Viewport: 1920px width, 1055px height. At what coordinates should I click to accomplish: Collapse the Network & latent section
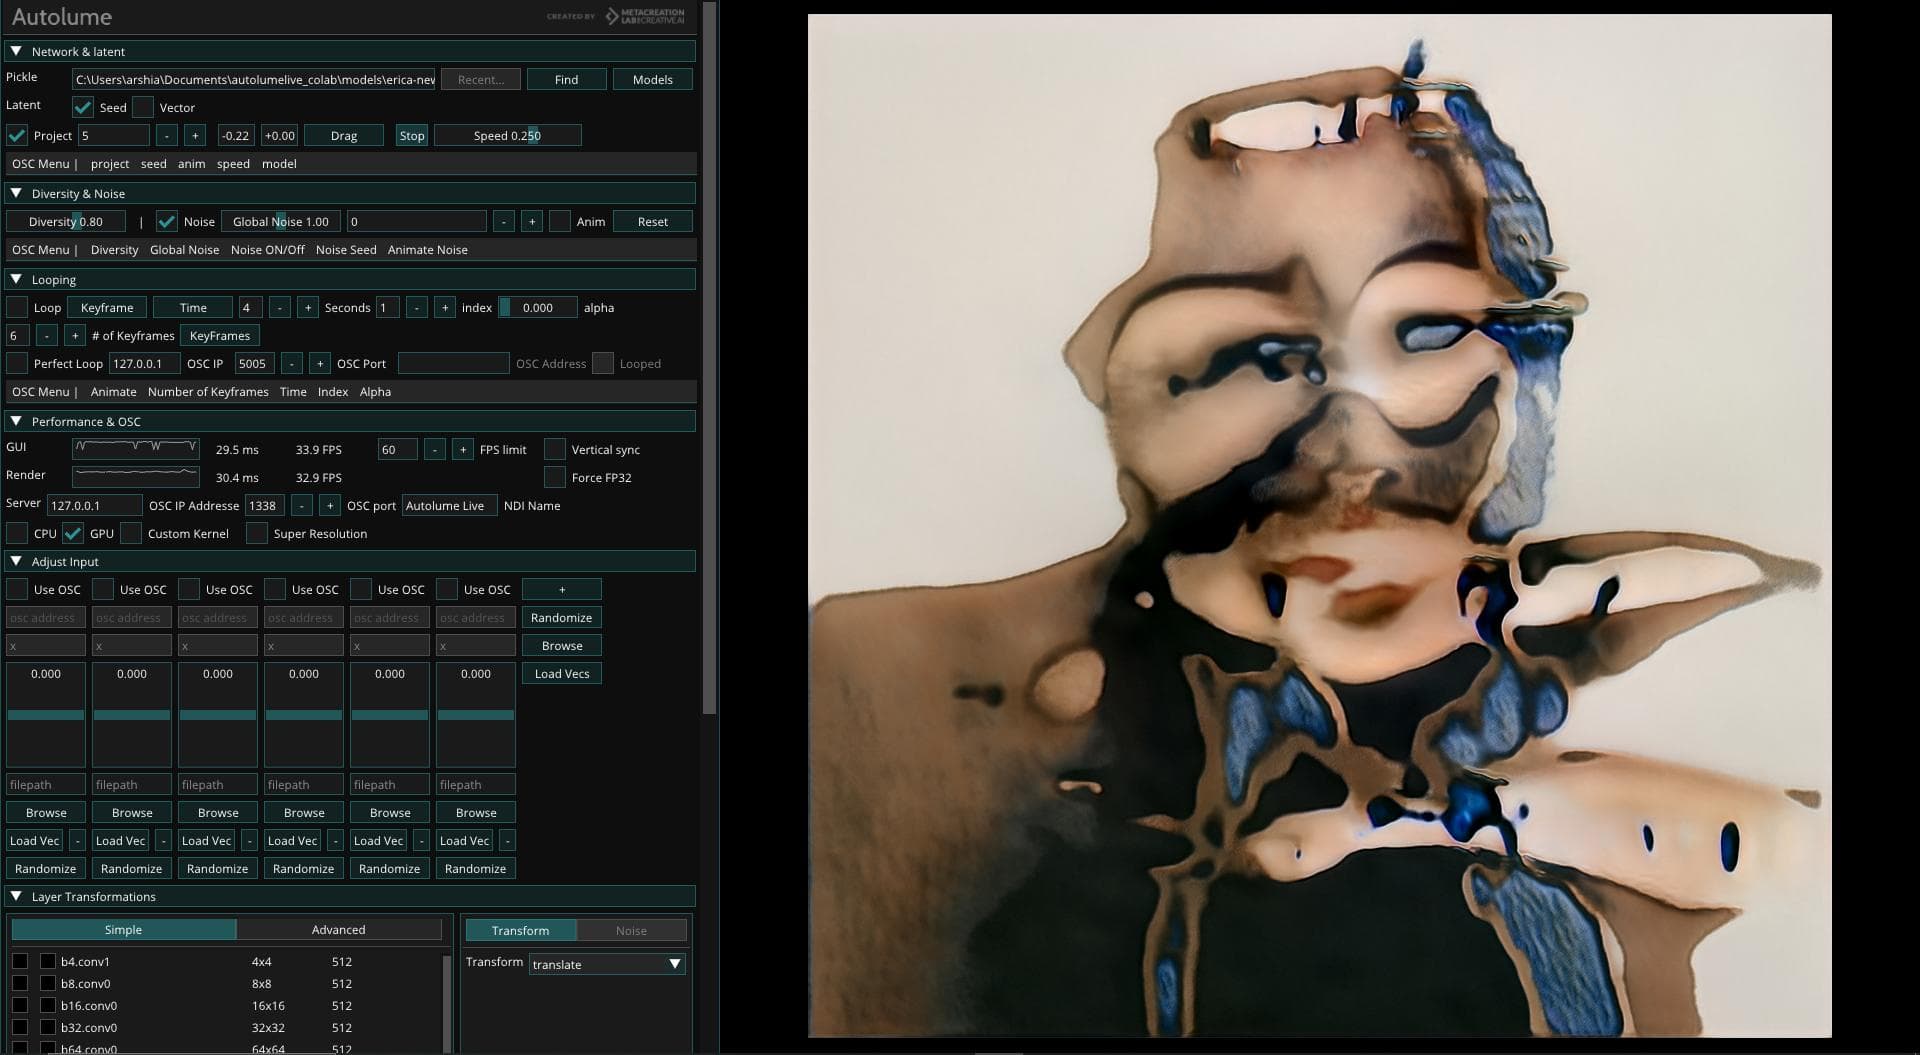16,51
